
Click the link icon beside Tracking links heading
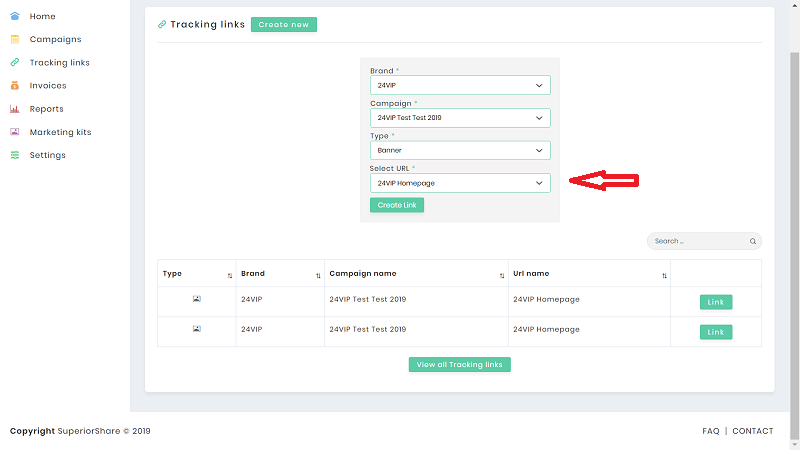[162, 24]
